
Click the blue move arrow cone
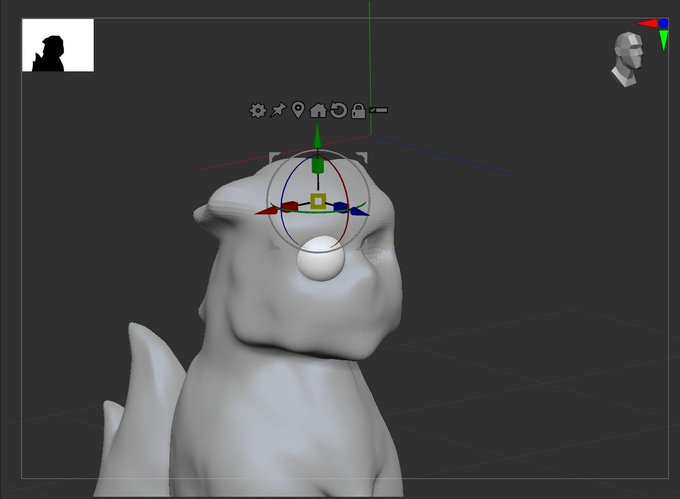(x=359, y=212)
